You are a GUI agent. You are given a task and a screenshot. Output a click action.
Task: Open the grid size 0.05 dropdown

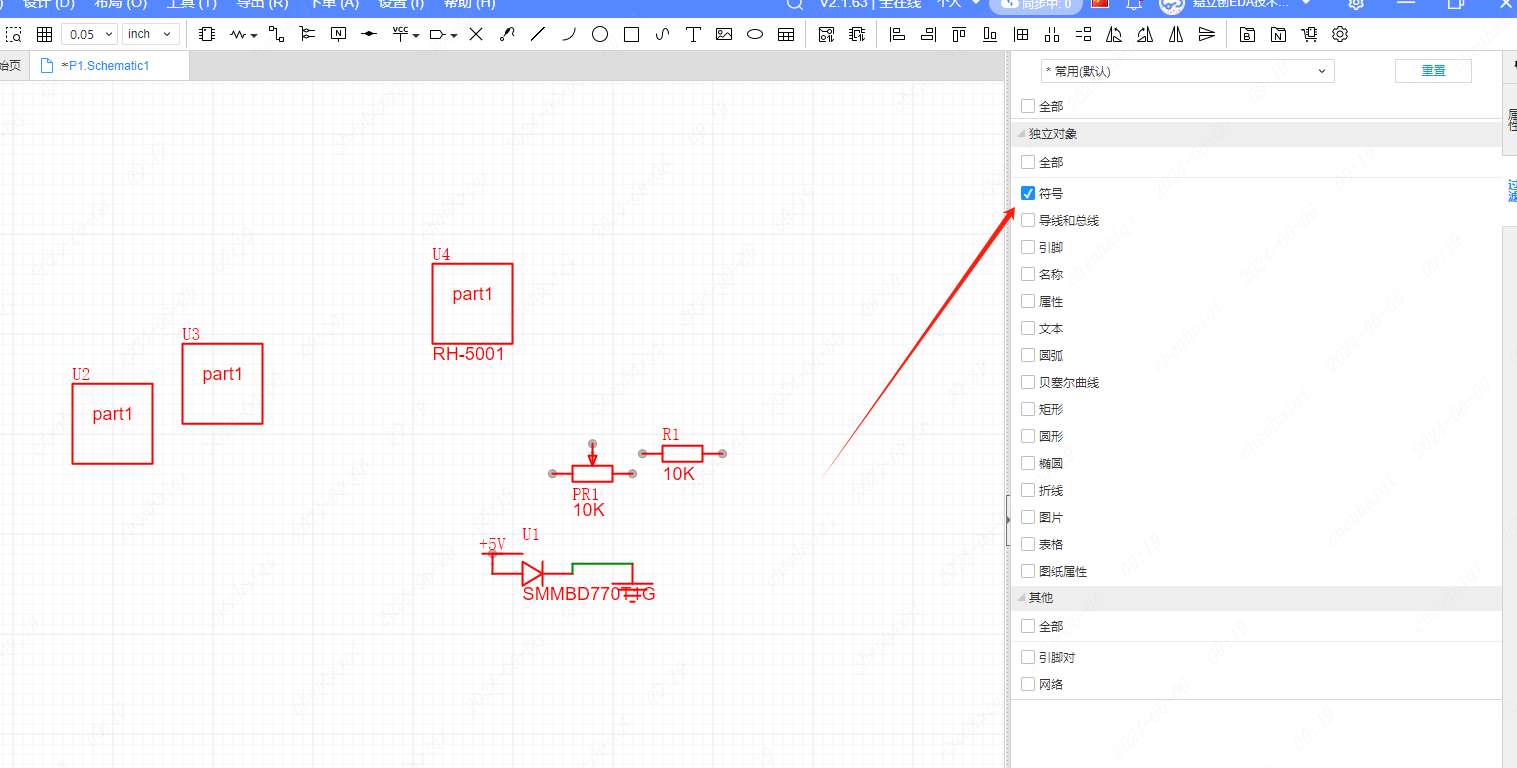[x=89, y=34]
